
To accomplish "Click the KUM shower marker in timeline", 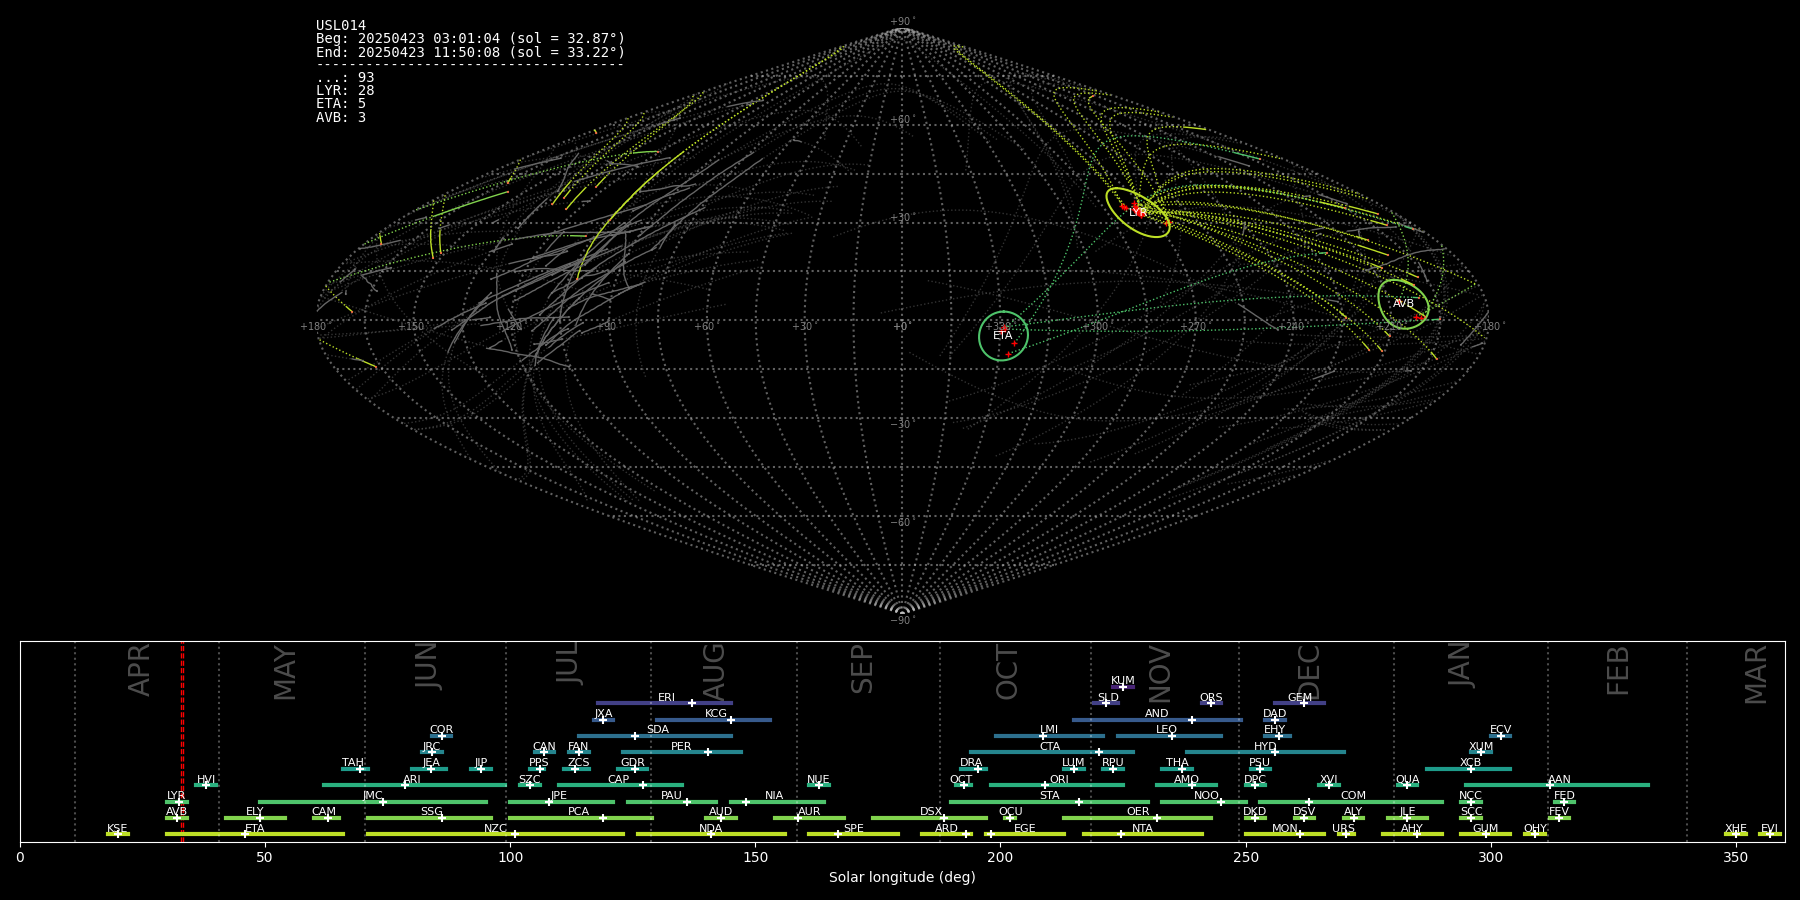I will pyautogui.click(x=1122, y=687).
